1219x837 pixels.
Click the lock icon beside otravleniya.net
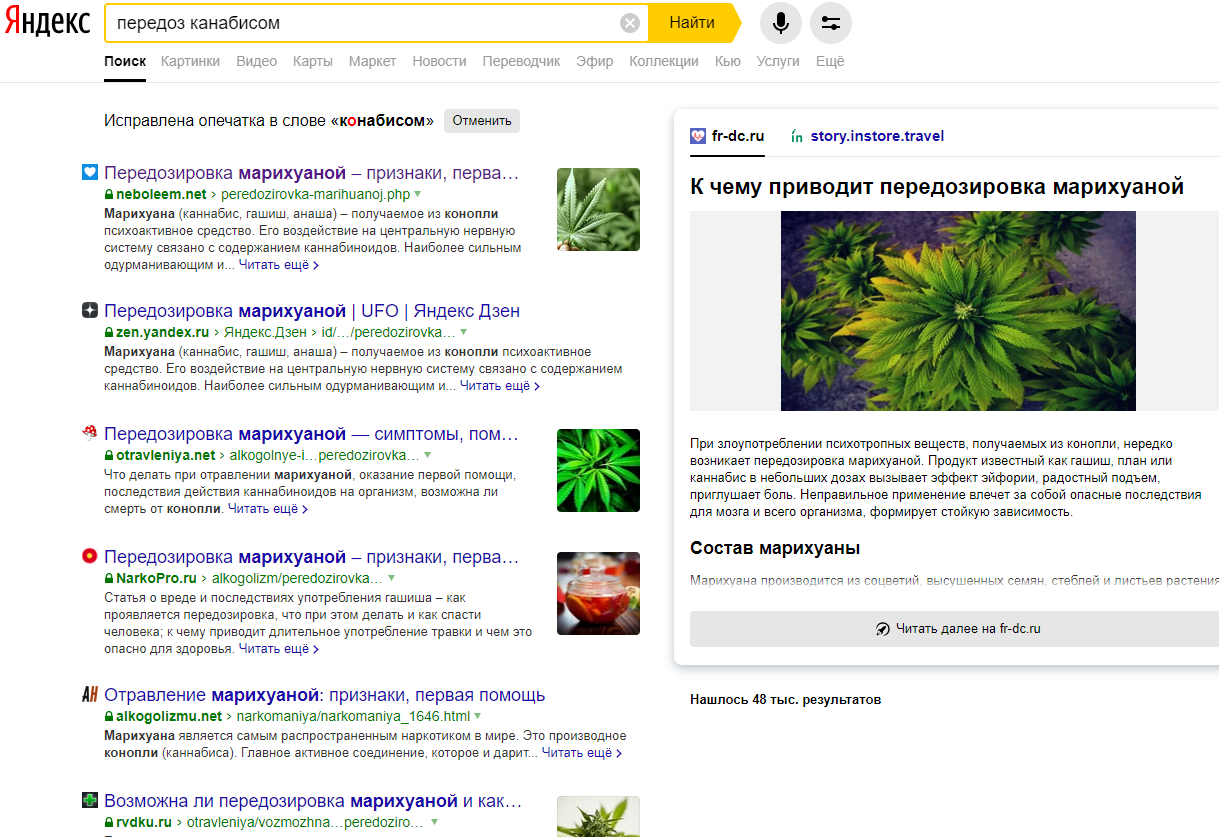point(109,455)
